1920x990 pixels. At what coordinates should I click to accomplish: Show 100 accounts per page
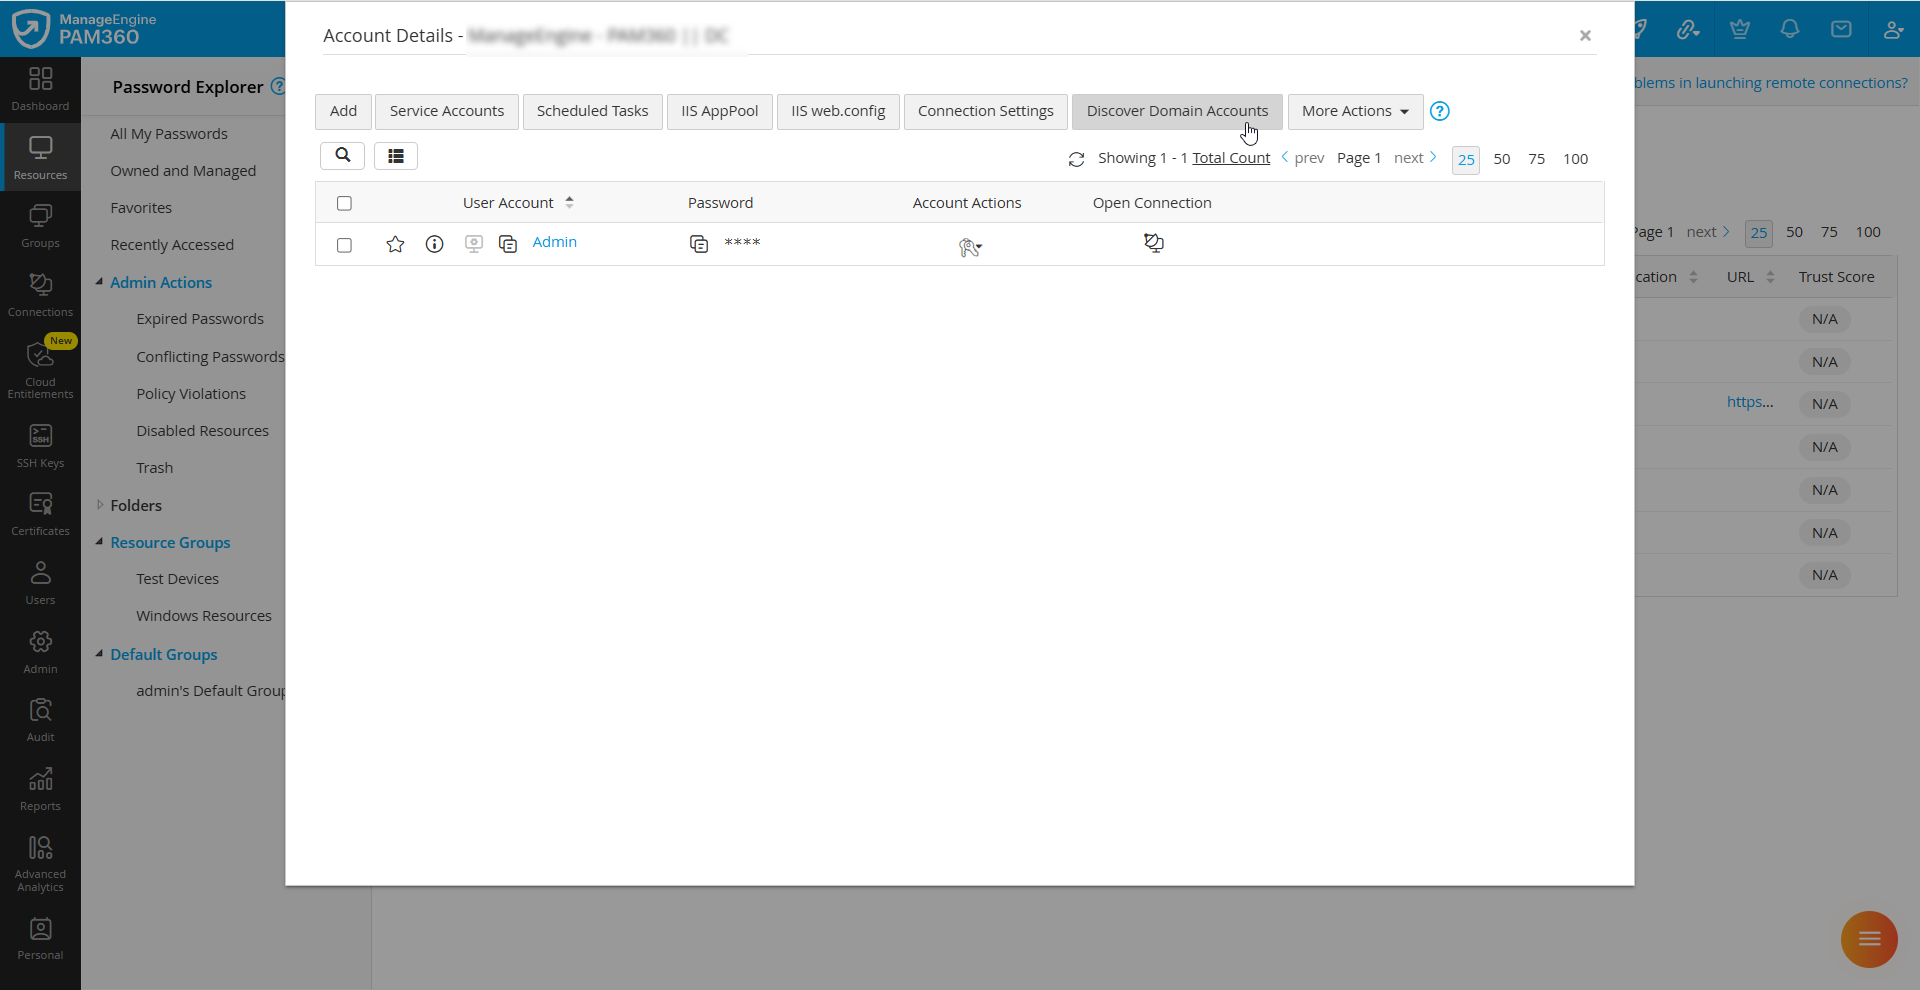point(1576,159)
